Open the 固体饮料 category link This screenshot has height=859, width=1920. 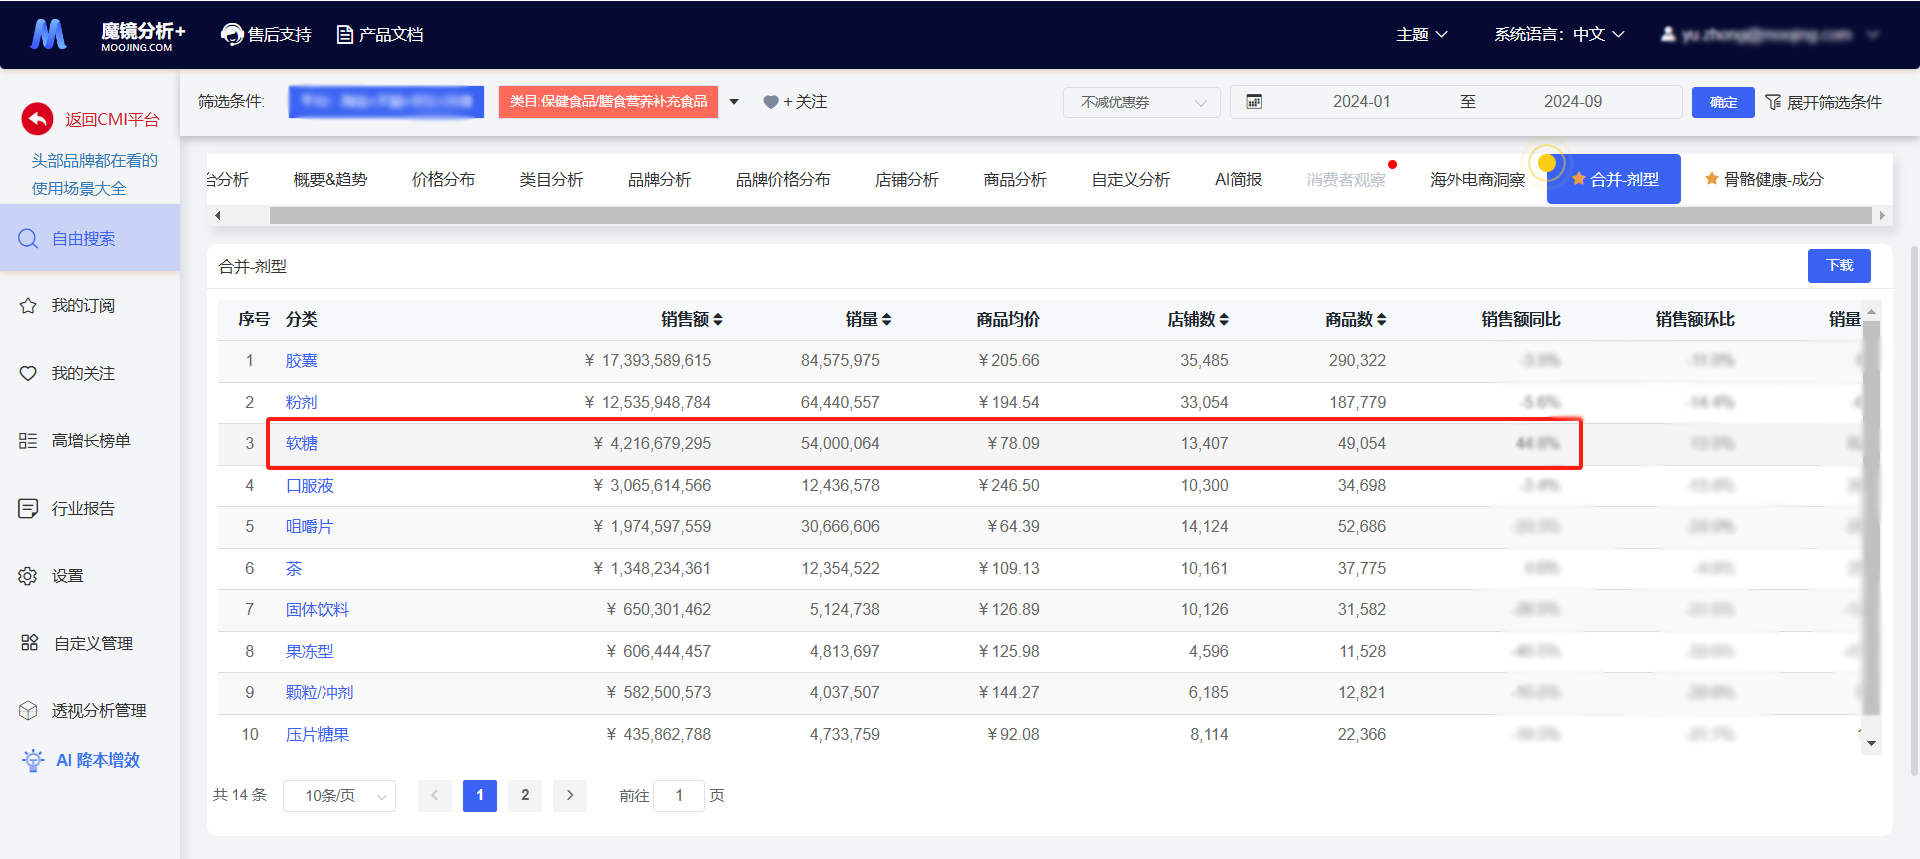317,610
